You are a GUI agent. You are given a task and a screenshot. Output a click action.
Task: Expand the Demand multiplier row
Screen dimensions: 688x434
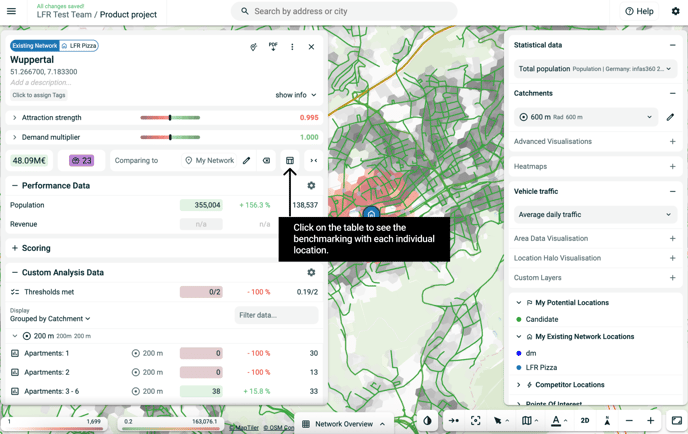(x=14, y=137)
